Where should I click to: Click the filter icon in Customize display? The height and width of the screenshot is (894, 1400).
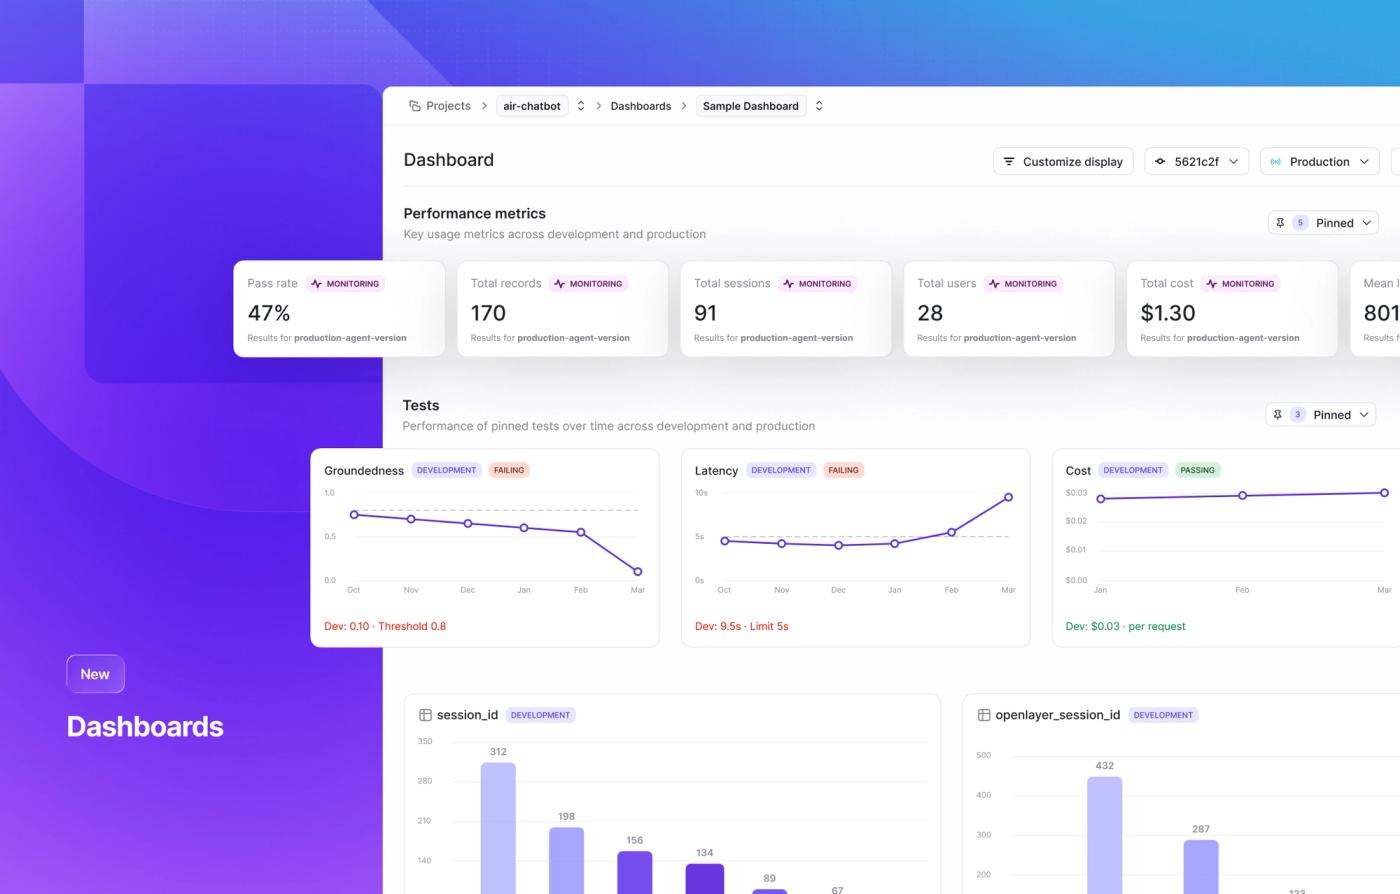1009,161
